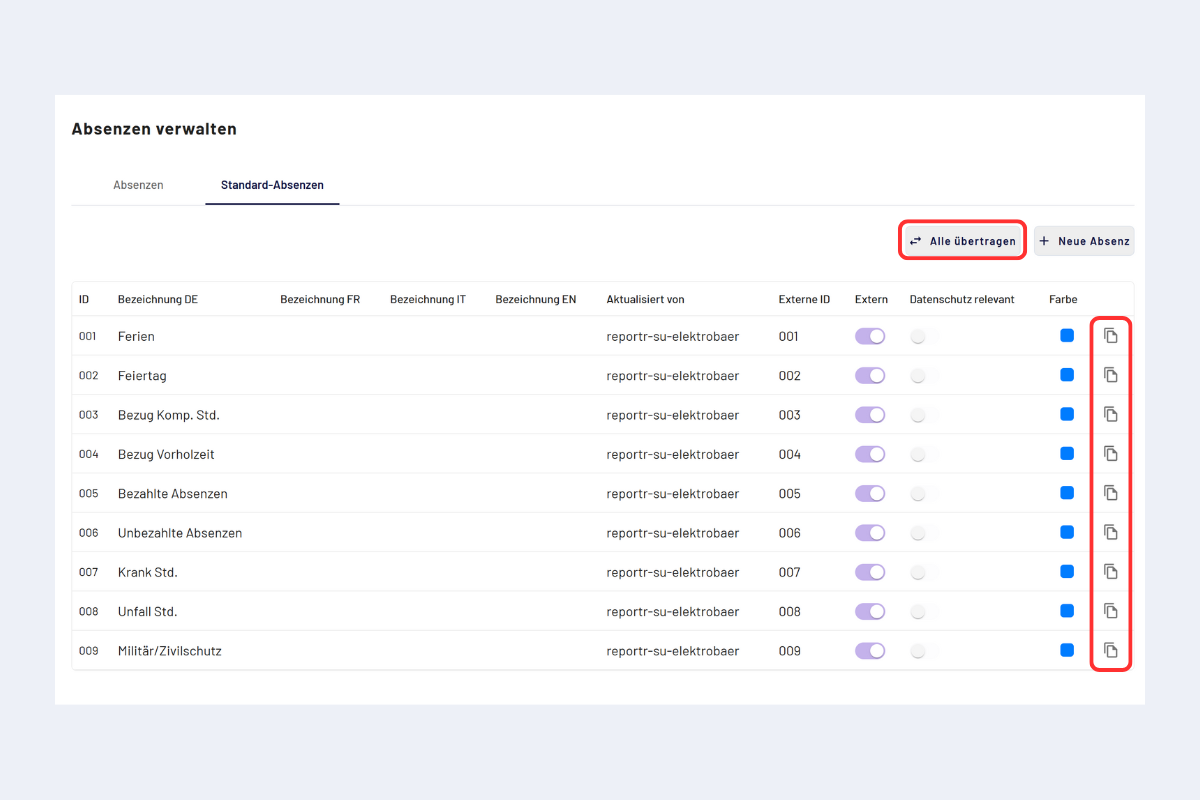Select the Unfall Std. row name
Image resolution: width=1200 pixels, height=800 pixels.
click(x=147, y=611)
